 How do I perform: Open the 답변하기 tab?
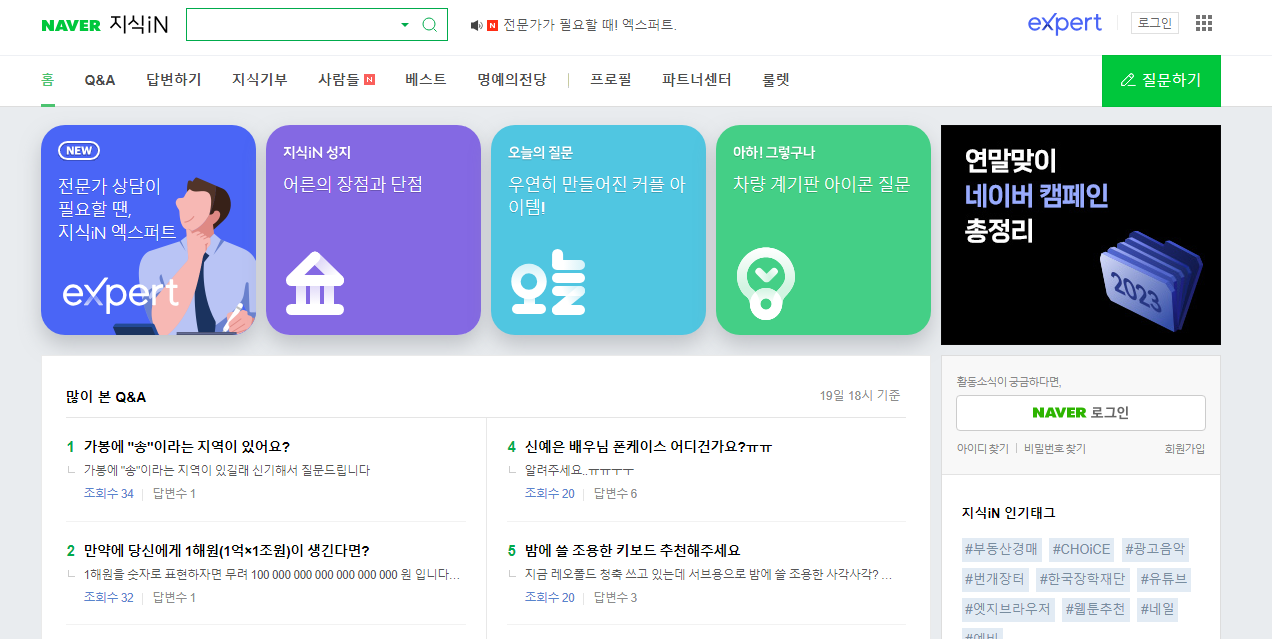point(174,80)
